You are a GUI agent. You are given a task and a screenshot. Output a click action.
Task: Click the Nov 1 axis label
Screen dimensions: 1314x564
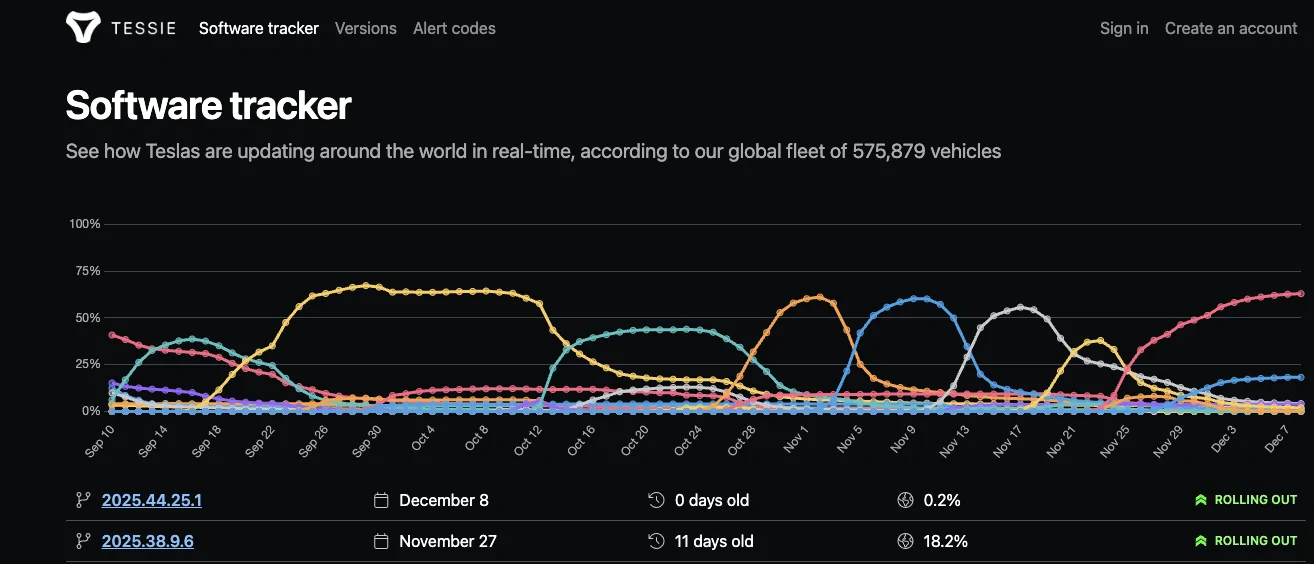[798, 438]
